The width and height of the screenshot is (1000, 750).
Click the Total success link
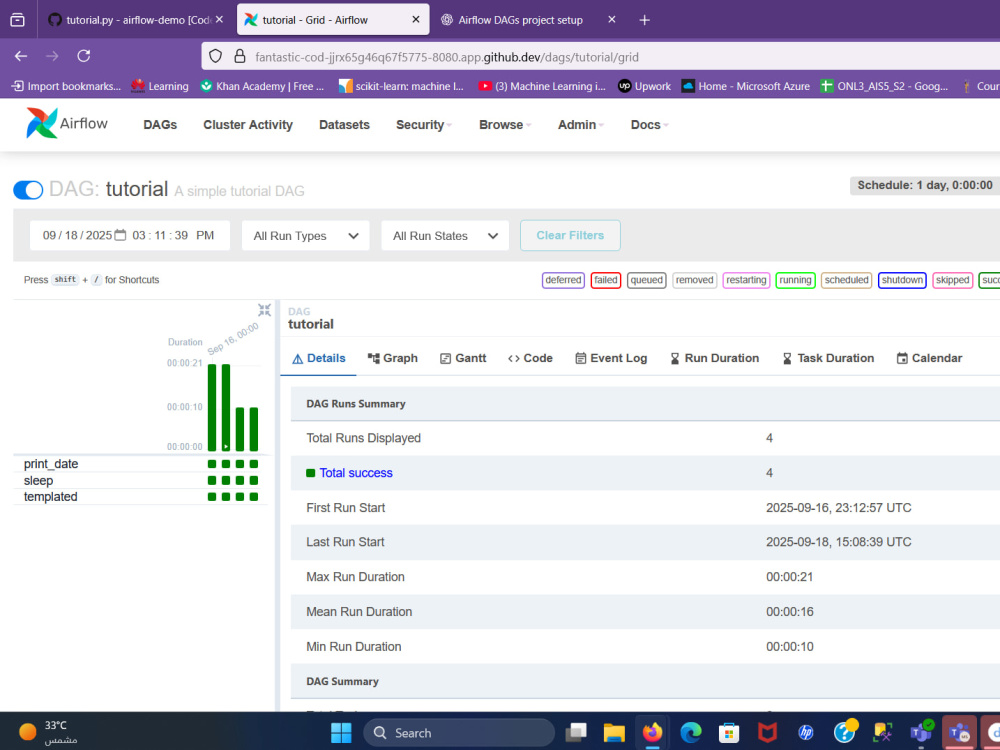coord(356,473)
